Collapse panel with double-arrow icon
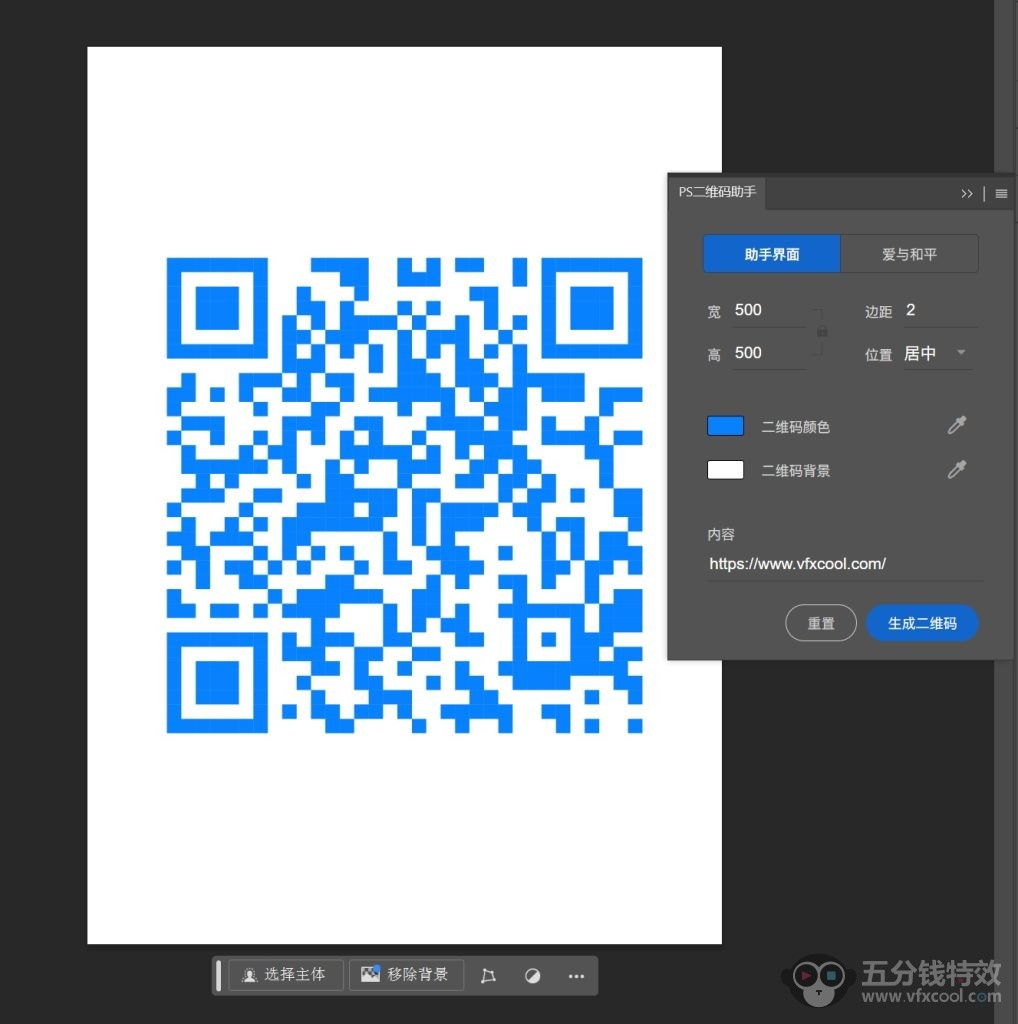Image resolution: width=1018 pixels, height=1024 pixels. (967, 194)
